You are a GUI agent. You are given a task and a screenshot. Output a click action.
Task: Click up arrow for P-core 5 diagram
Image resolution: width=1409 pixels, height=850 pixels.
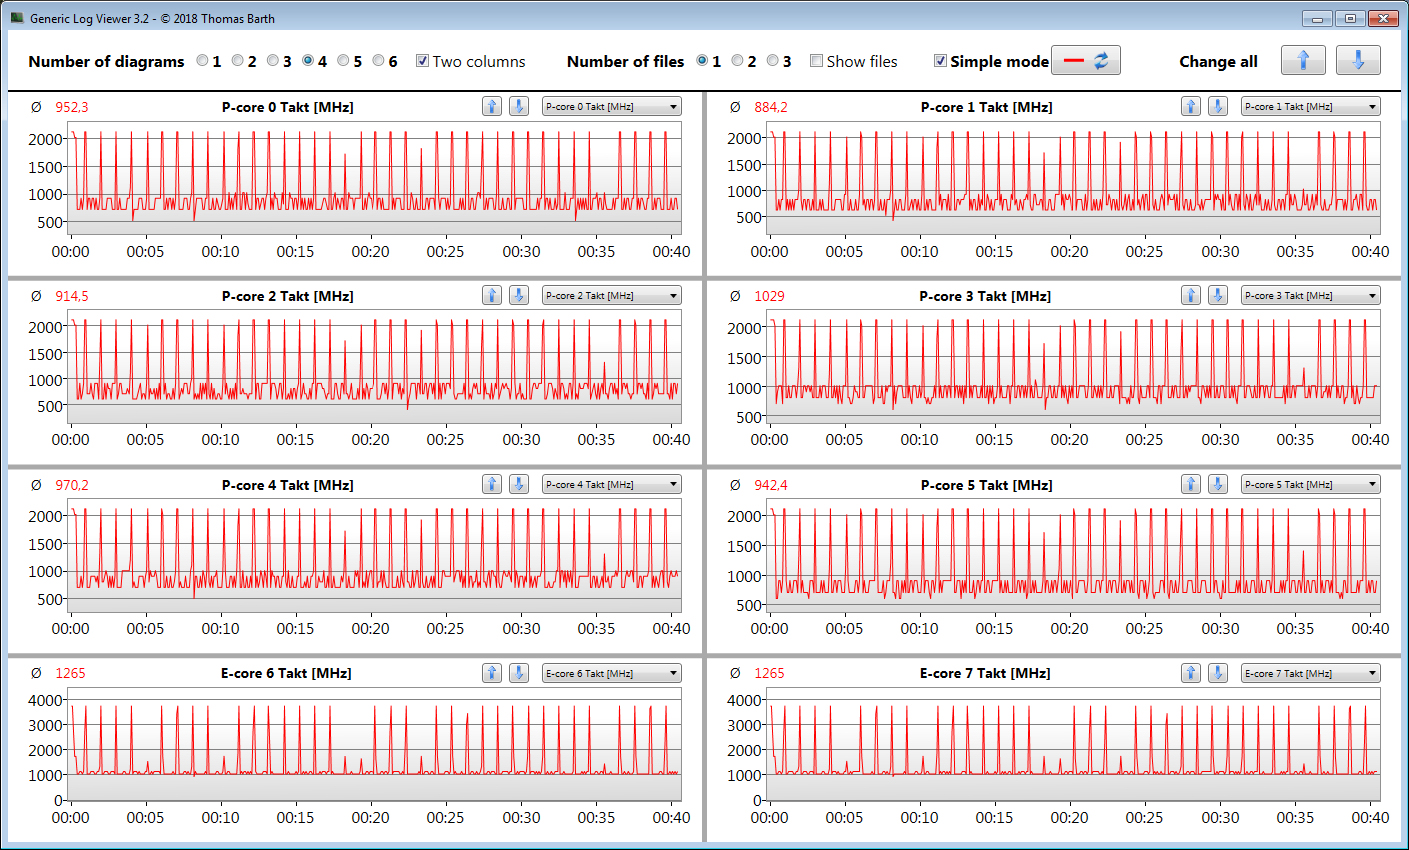1190,484
